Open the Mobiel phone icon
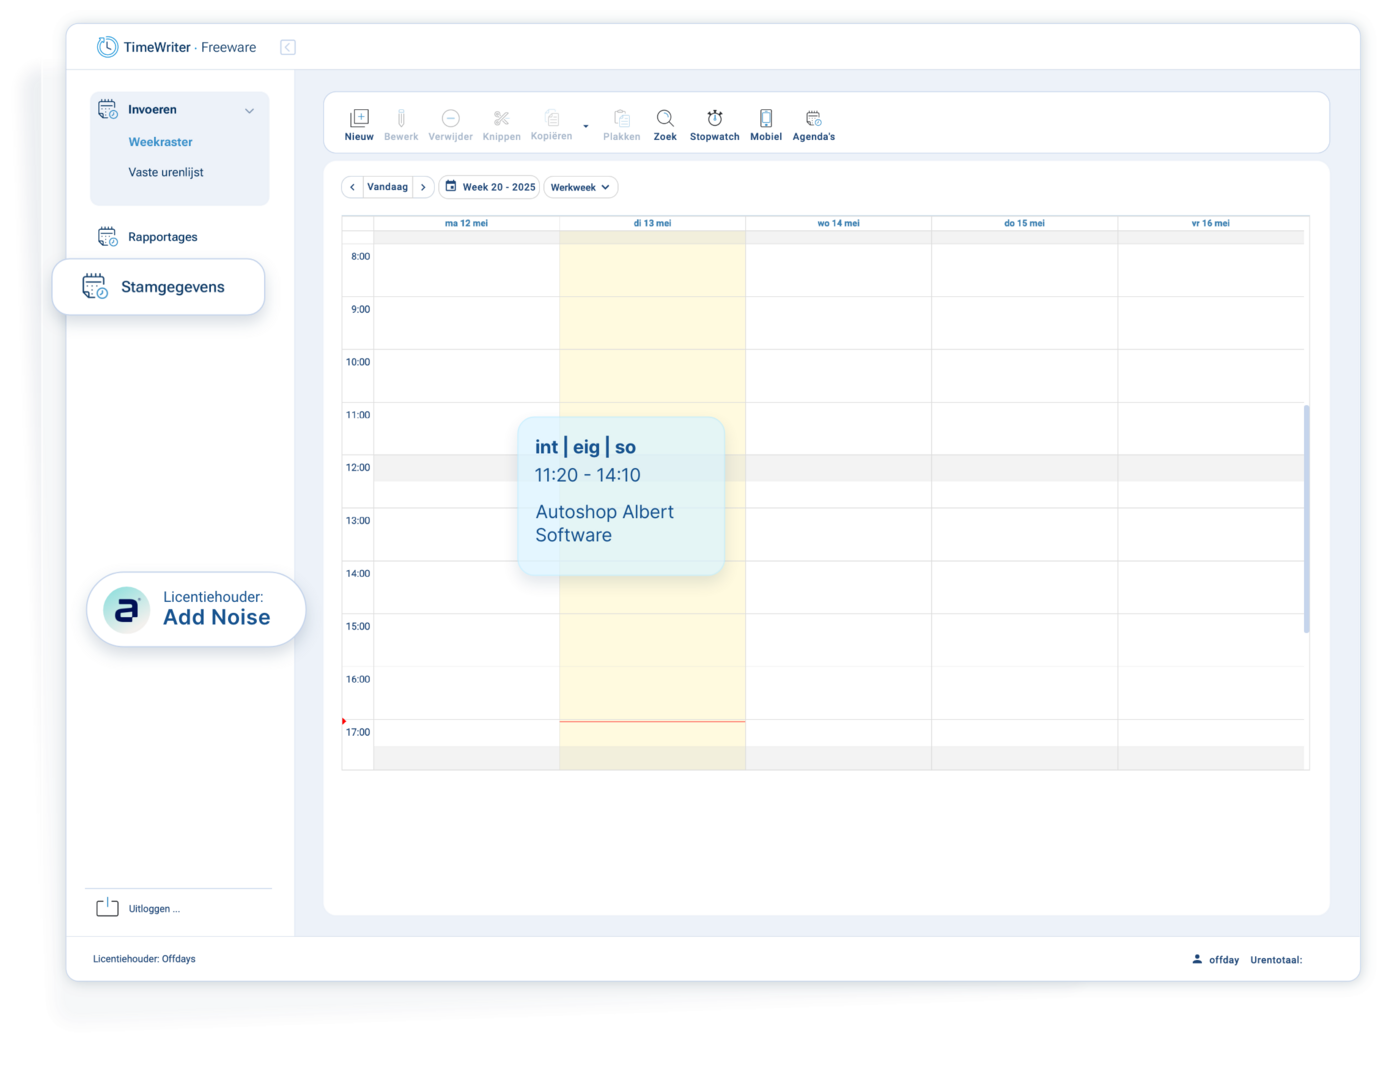The height and width of the screenshot is (1084, 1400). coord(766,119)
